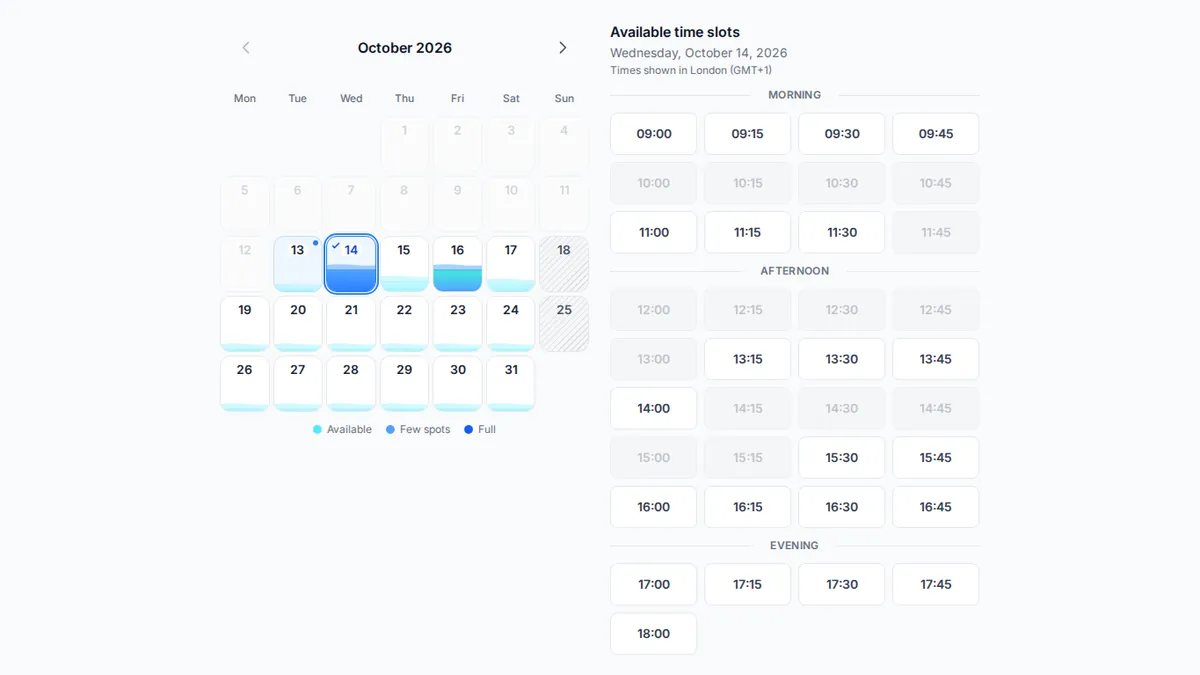The image size is (1200, 675).
Task: Pick the 17:15 time slot
Action: tap(748, 584)
